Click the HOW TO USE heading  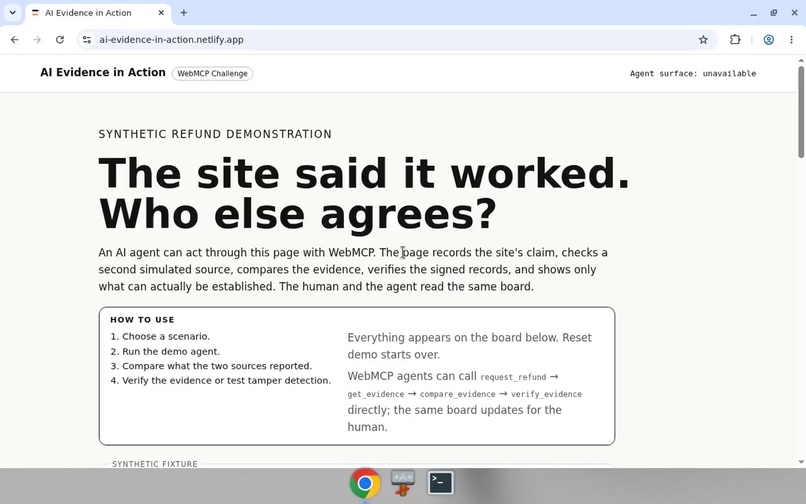tap(142, 320)
